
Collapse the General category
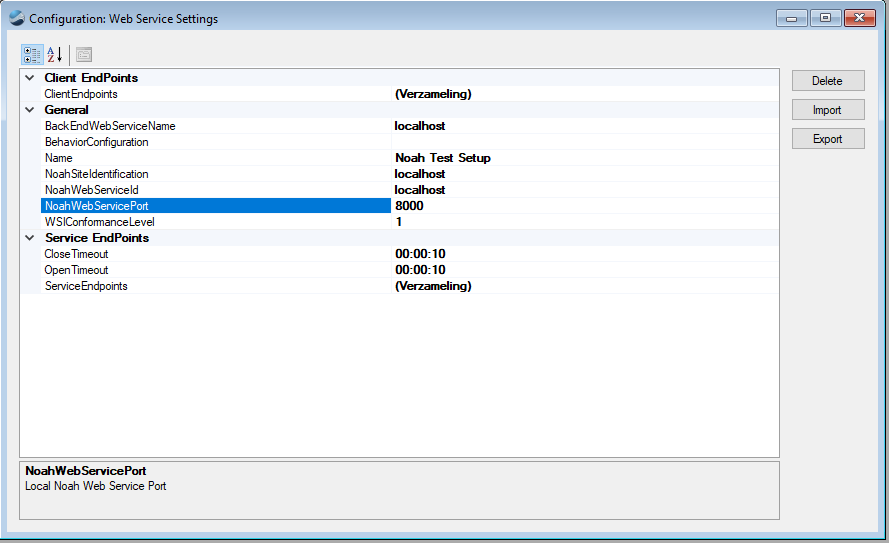pyautogui.click(x=30, y=110)
